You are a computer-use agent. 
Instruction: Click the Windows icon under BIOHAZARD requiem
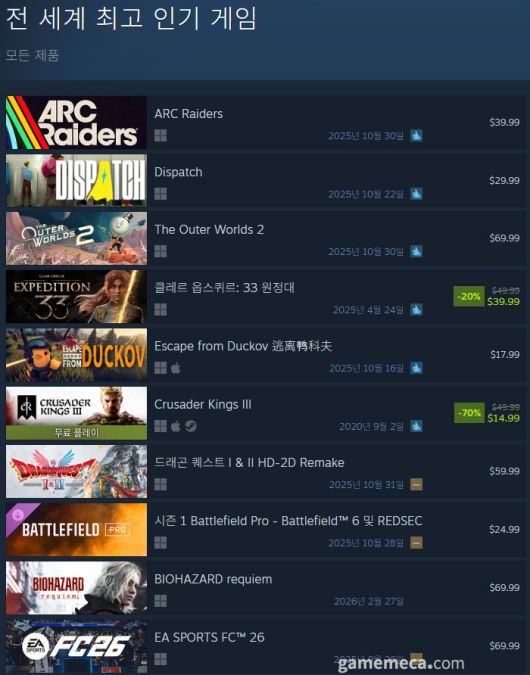tap(161, 601)
